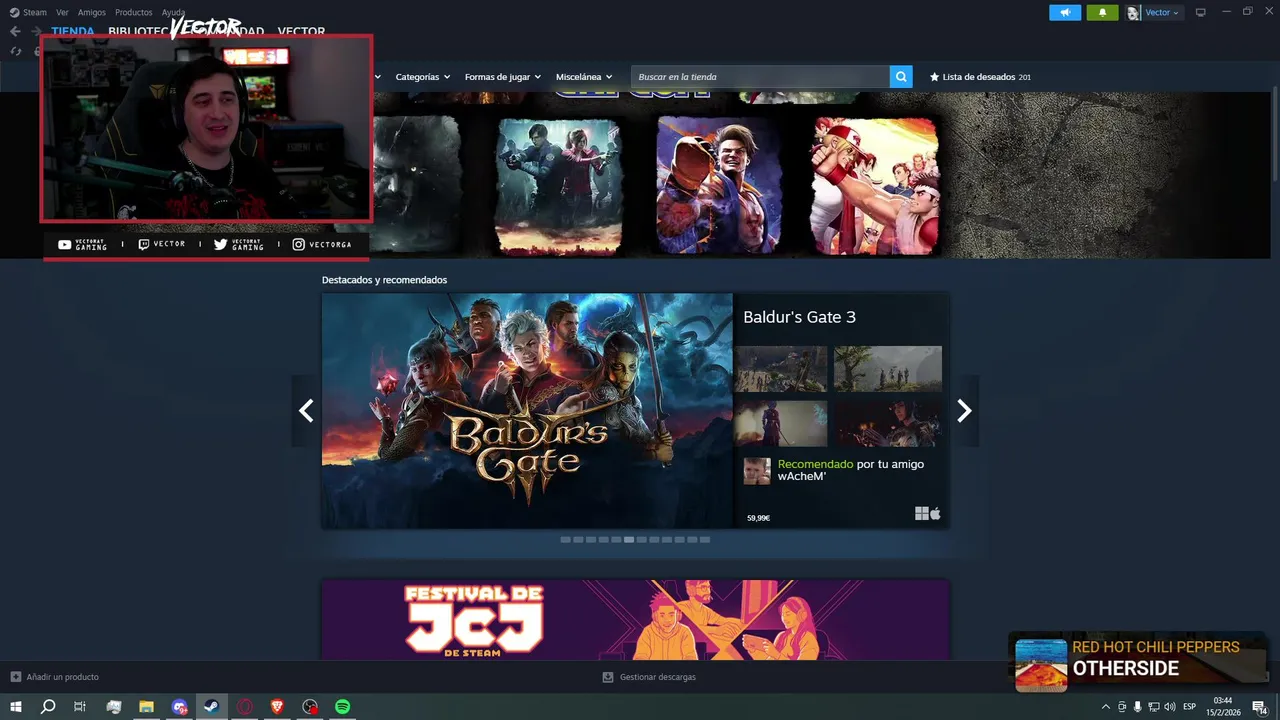The height and width of the screenshot is (720, 1280).
Task: Expand the Categorías dropdown
Action: click(x=423, y=77)
